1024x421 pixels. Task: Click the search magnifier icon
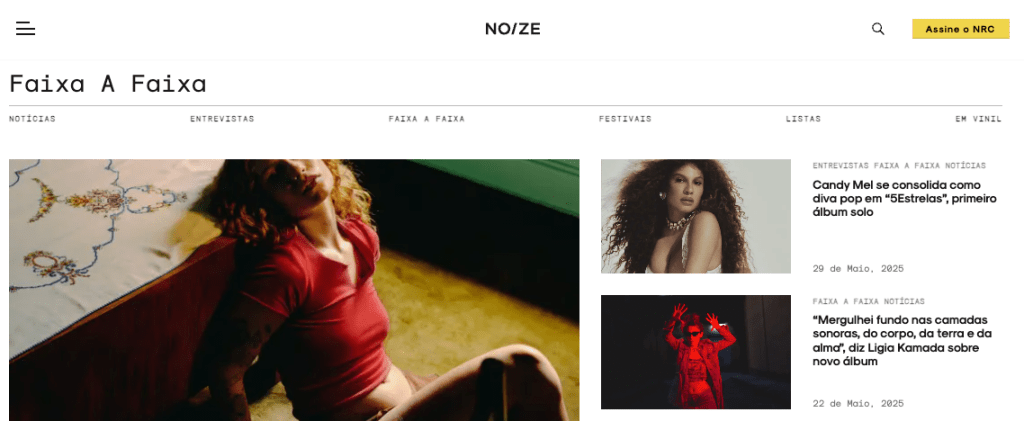(878, 29)
